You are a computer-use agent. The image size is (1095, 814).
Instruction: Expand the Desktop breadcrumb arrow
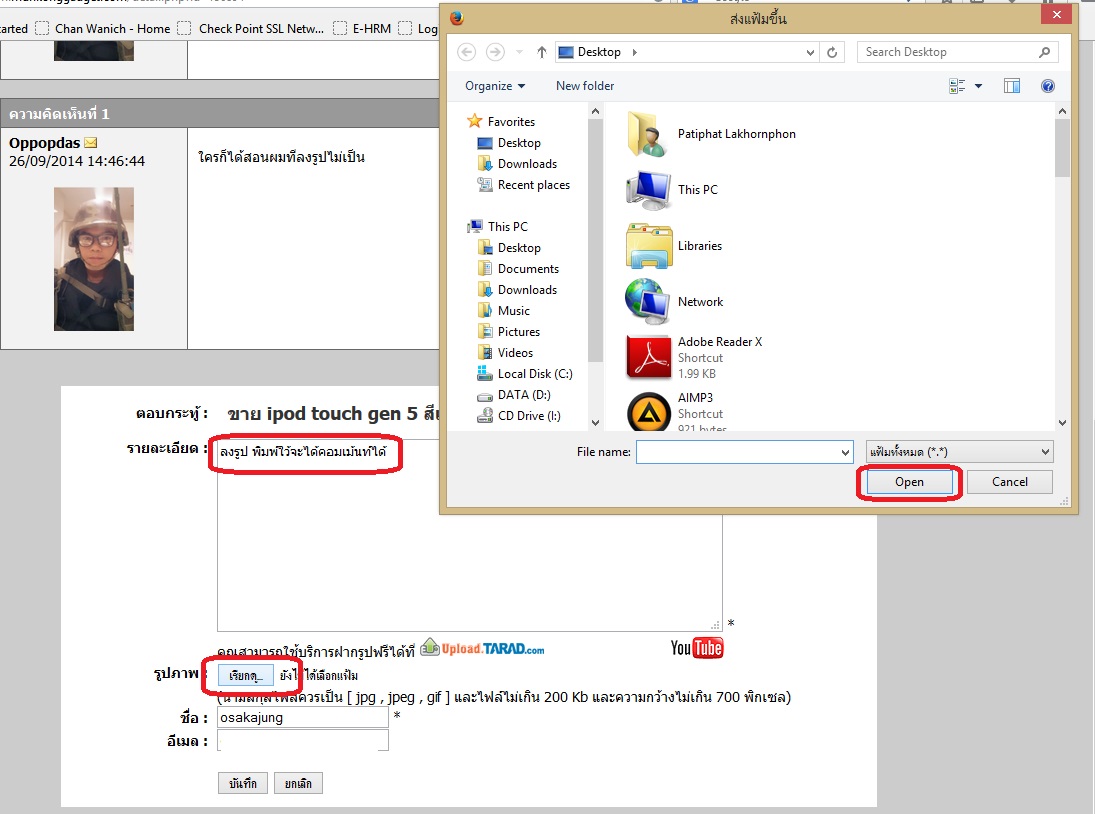[634, 52]
